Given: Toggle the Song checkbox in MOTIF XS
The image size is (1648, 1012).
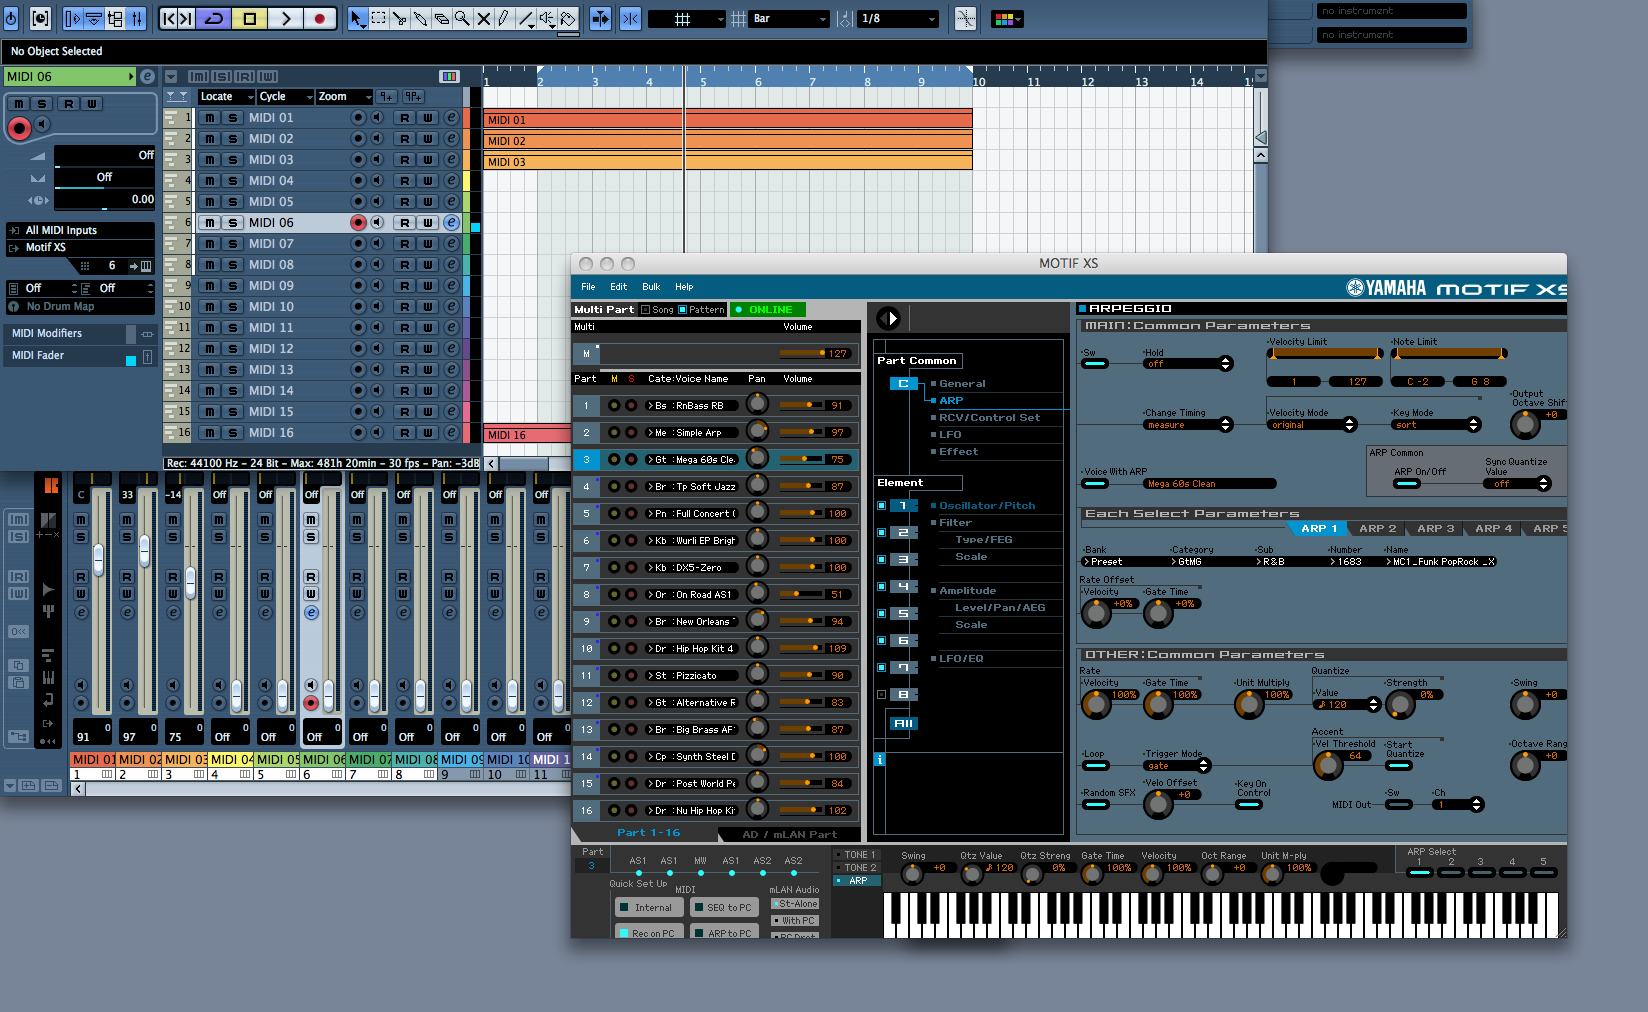Looking at the screenshot, I should tap(645, 310).
